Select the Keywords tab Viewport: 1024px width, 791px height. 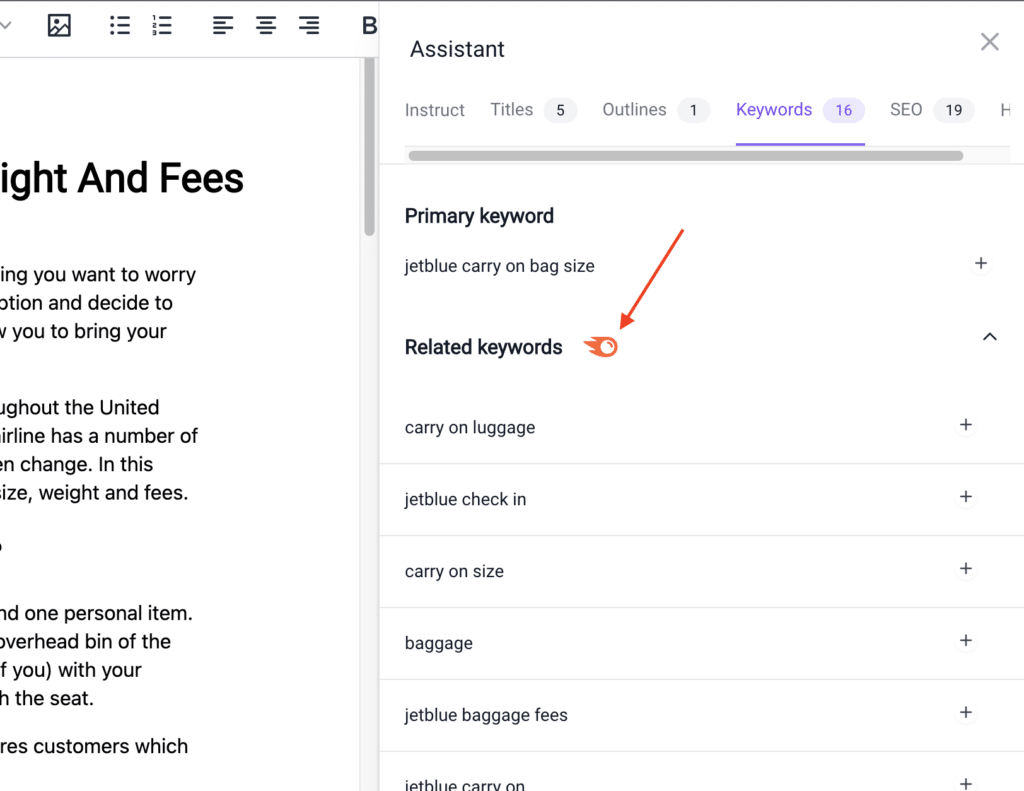pyautogui.click(x=800, y=110)
